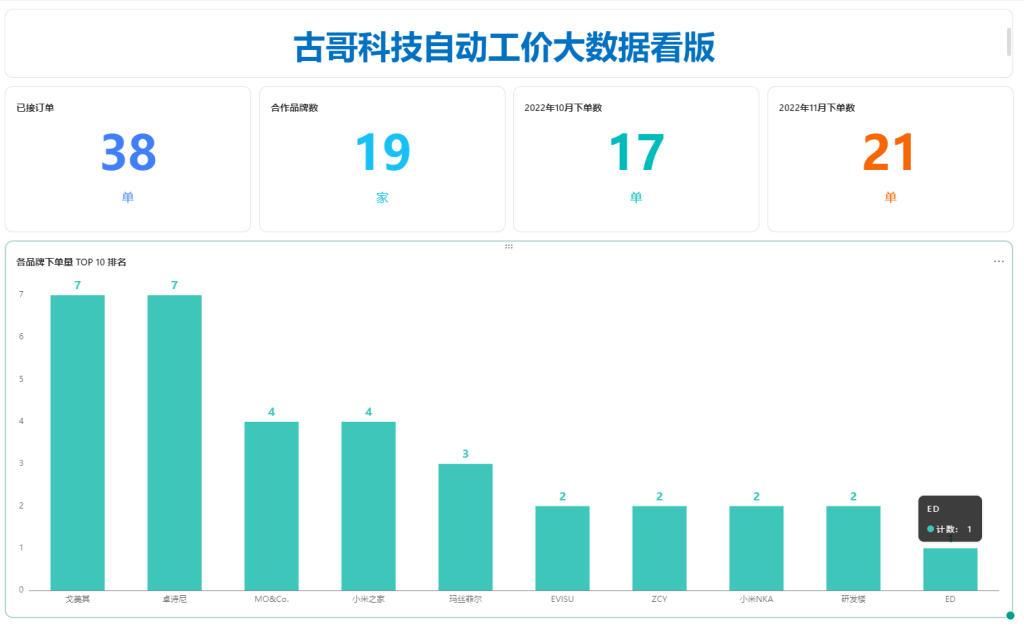
Task: Click the data label 2 above 研发楼 bar
Action: pos(854,496)
